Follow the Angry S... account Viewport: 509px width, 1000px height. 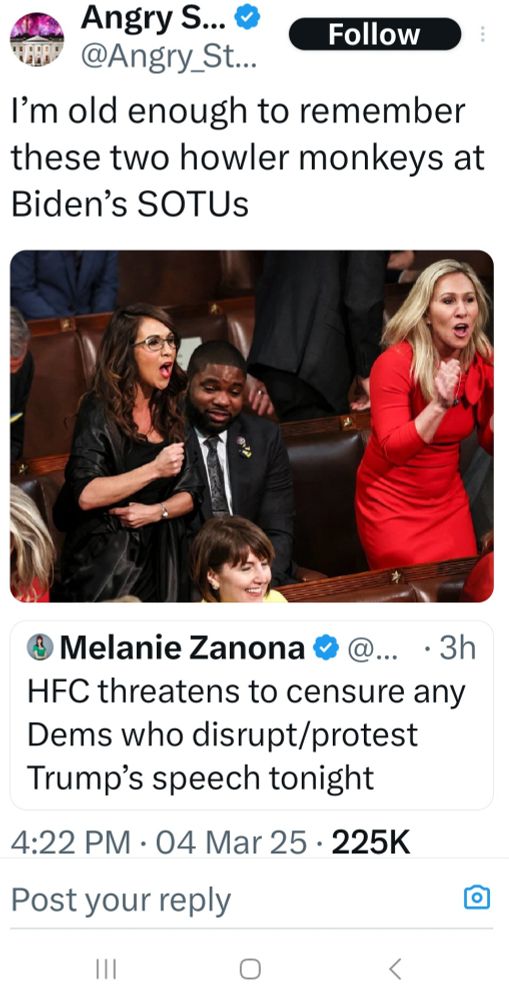point(374,34)
